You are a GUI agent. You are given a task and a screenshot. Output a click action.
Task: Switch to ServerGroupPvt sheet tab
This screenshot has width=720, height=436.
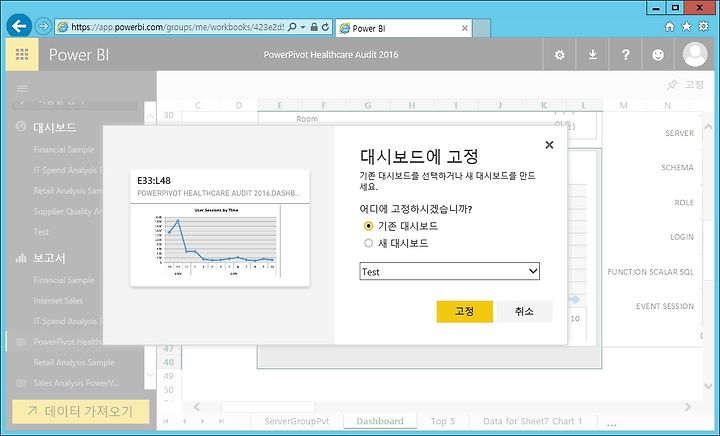297,421
